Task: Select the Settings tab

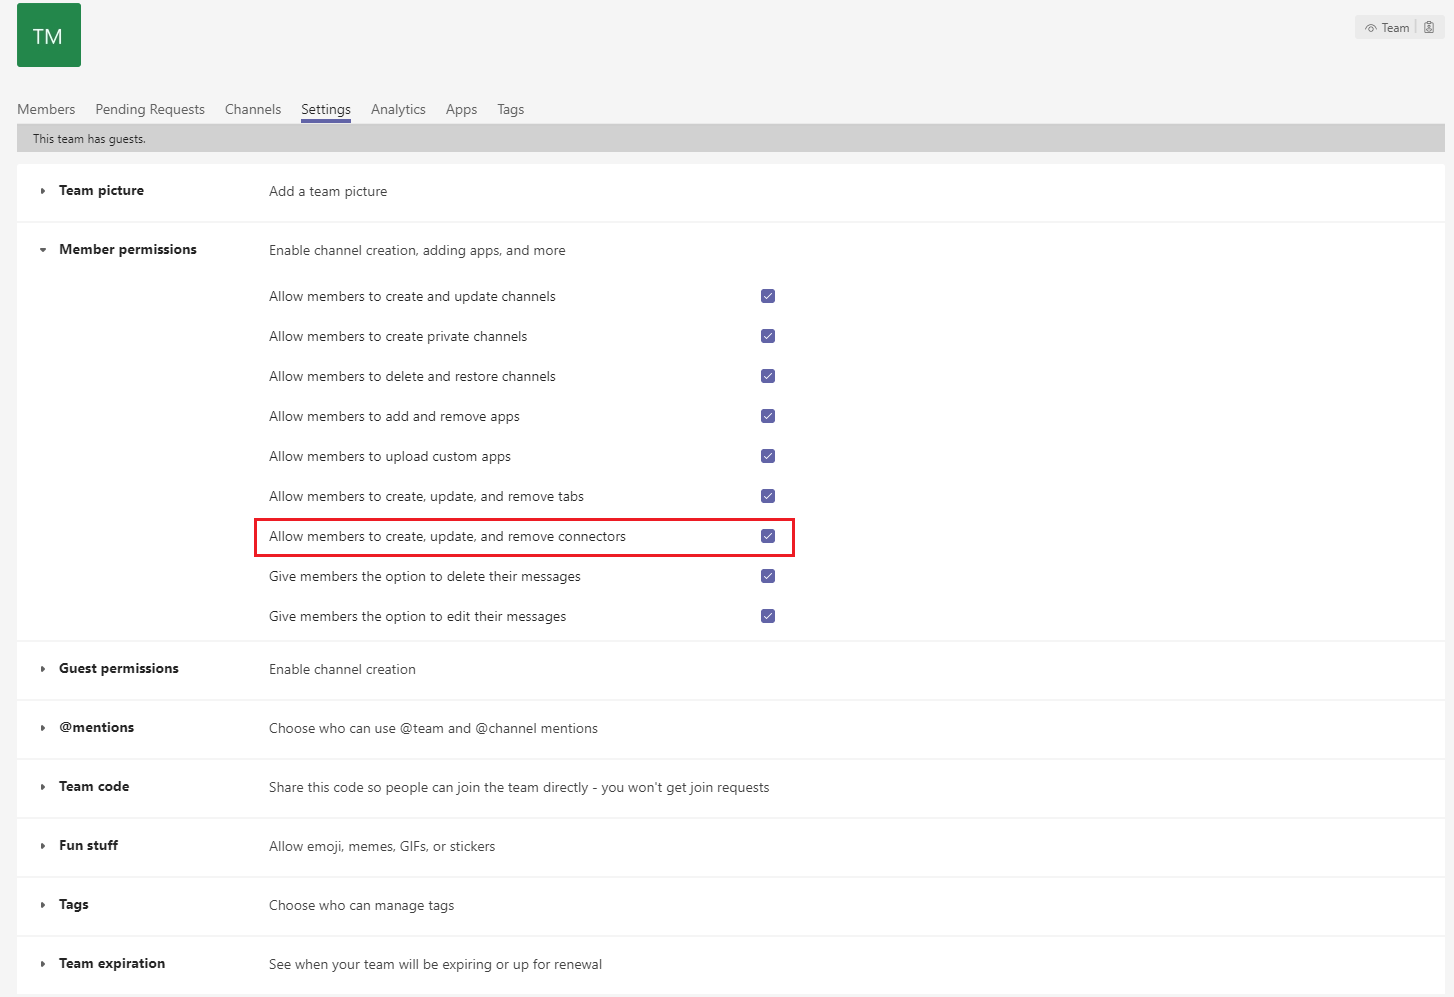Action: coord(326,109)
